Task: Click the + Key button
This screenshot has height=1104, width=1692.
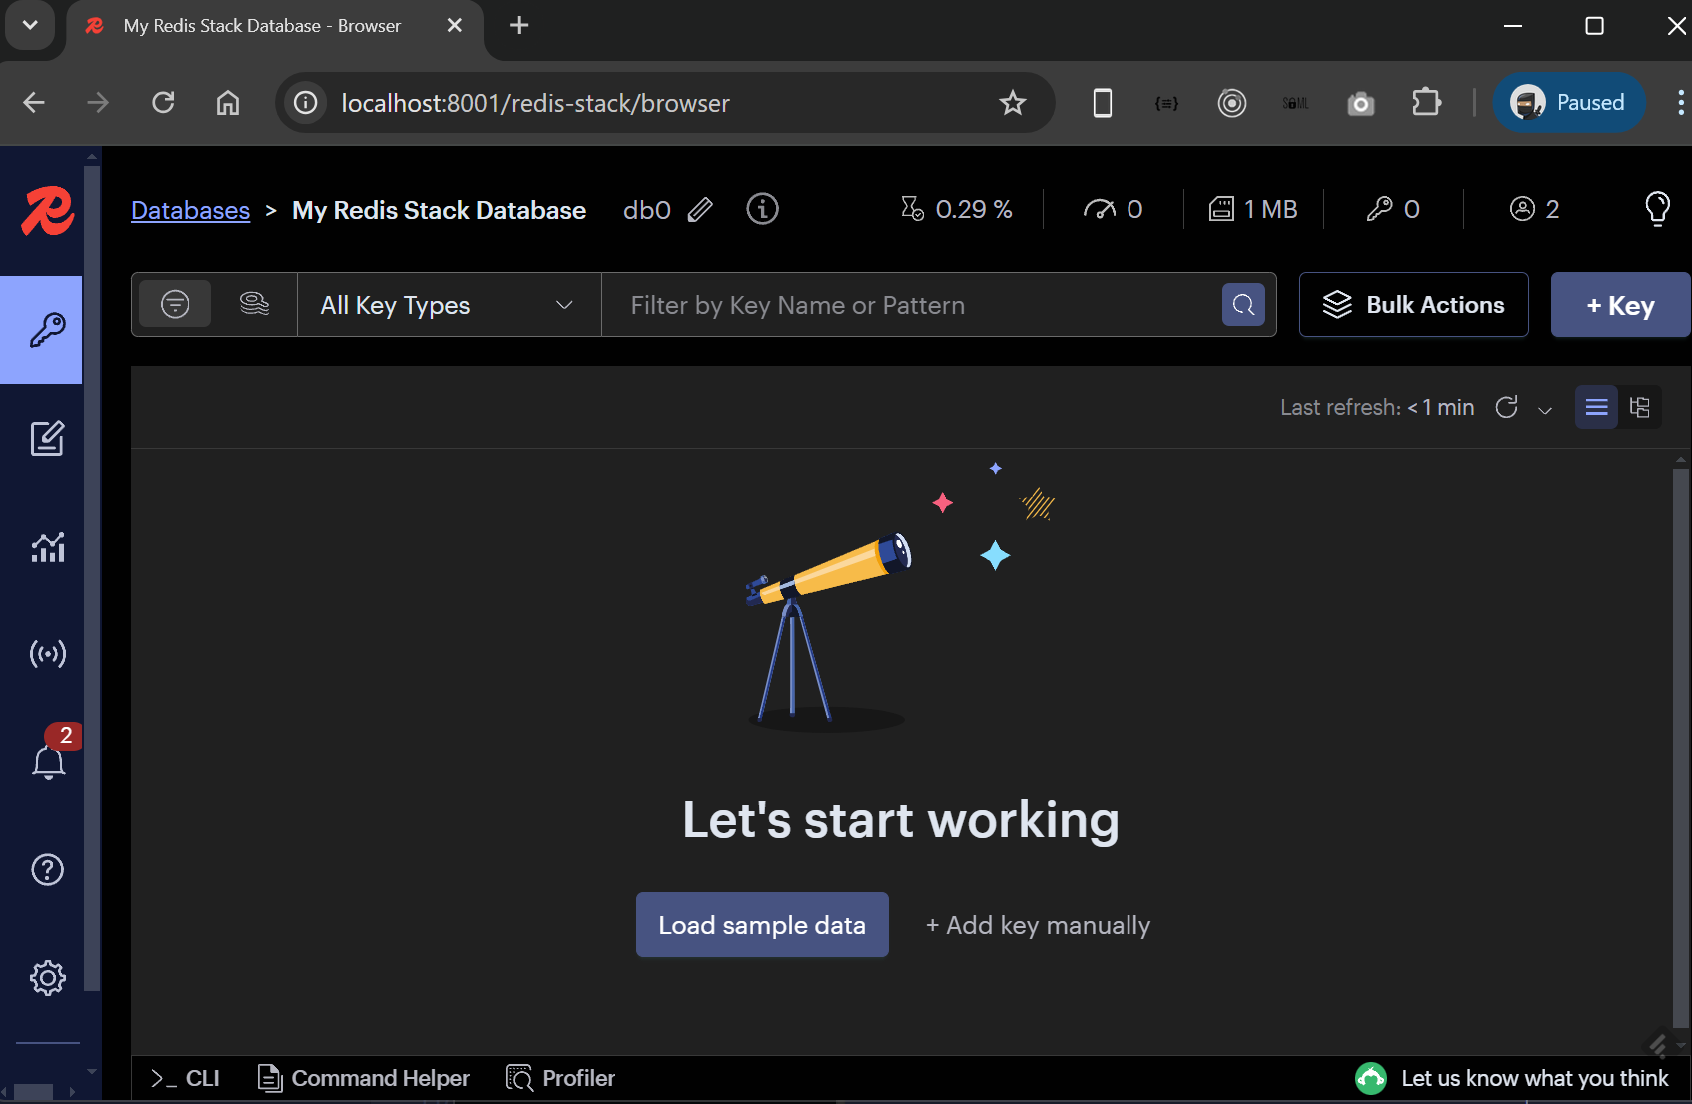Action: click(1620, 305)
